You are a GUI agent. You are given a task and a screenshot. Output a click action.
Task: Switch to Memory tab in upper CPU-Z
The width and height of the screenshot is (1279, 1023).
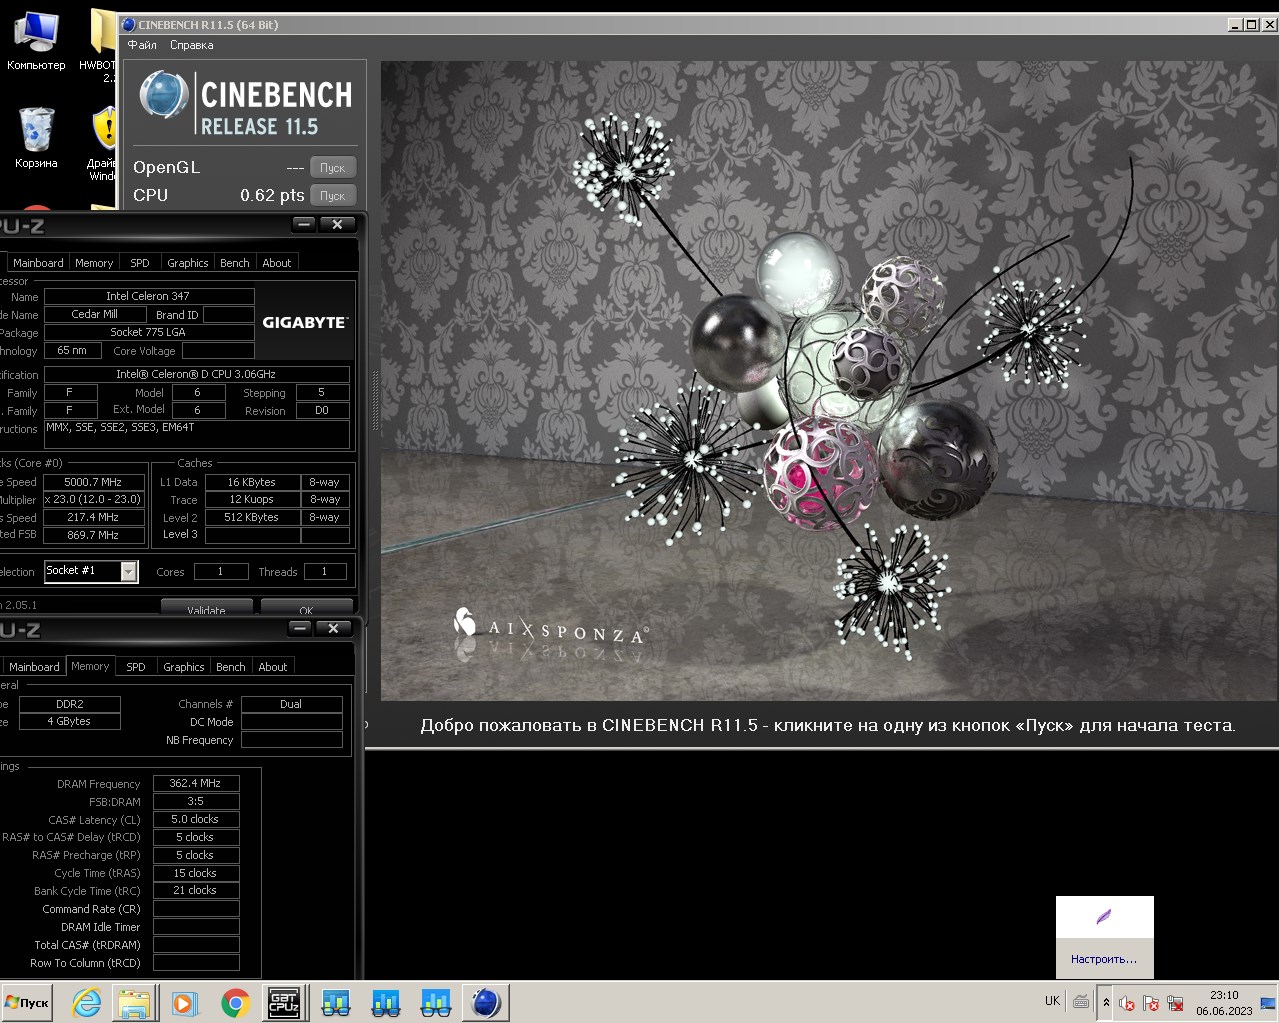(94, 263)
